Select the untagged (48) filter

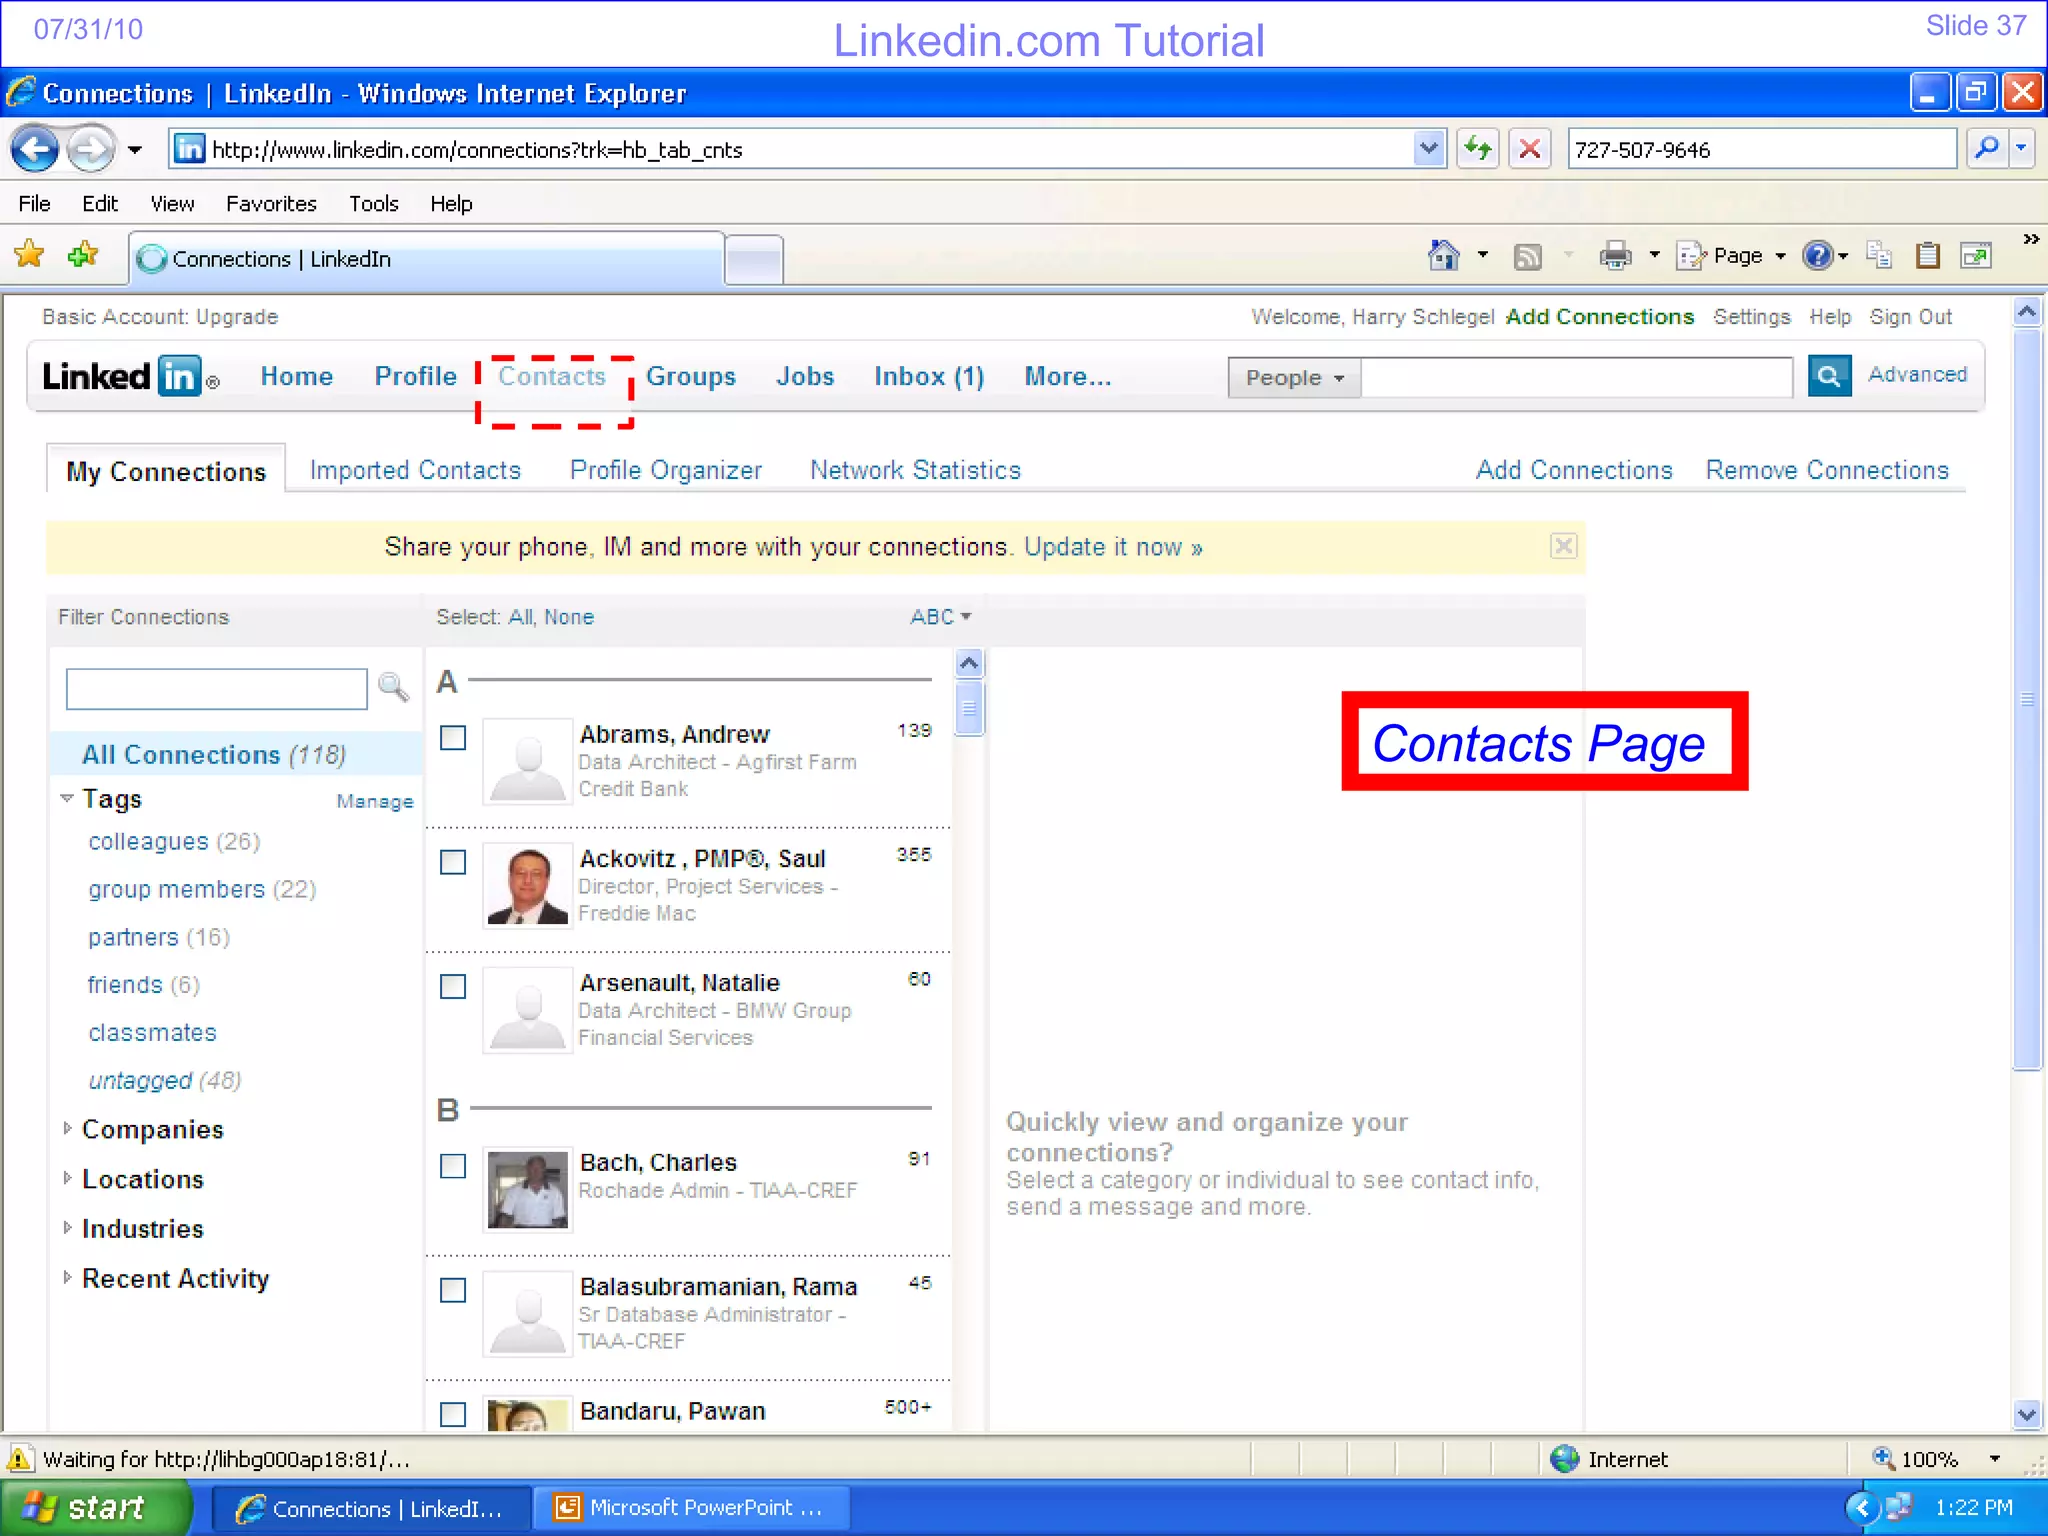(165, 1081)
